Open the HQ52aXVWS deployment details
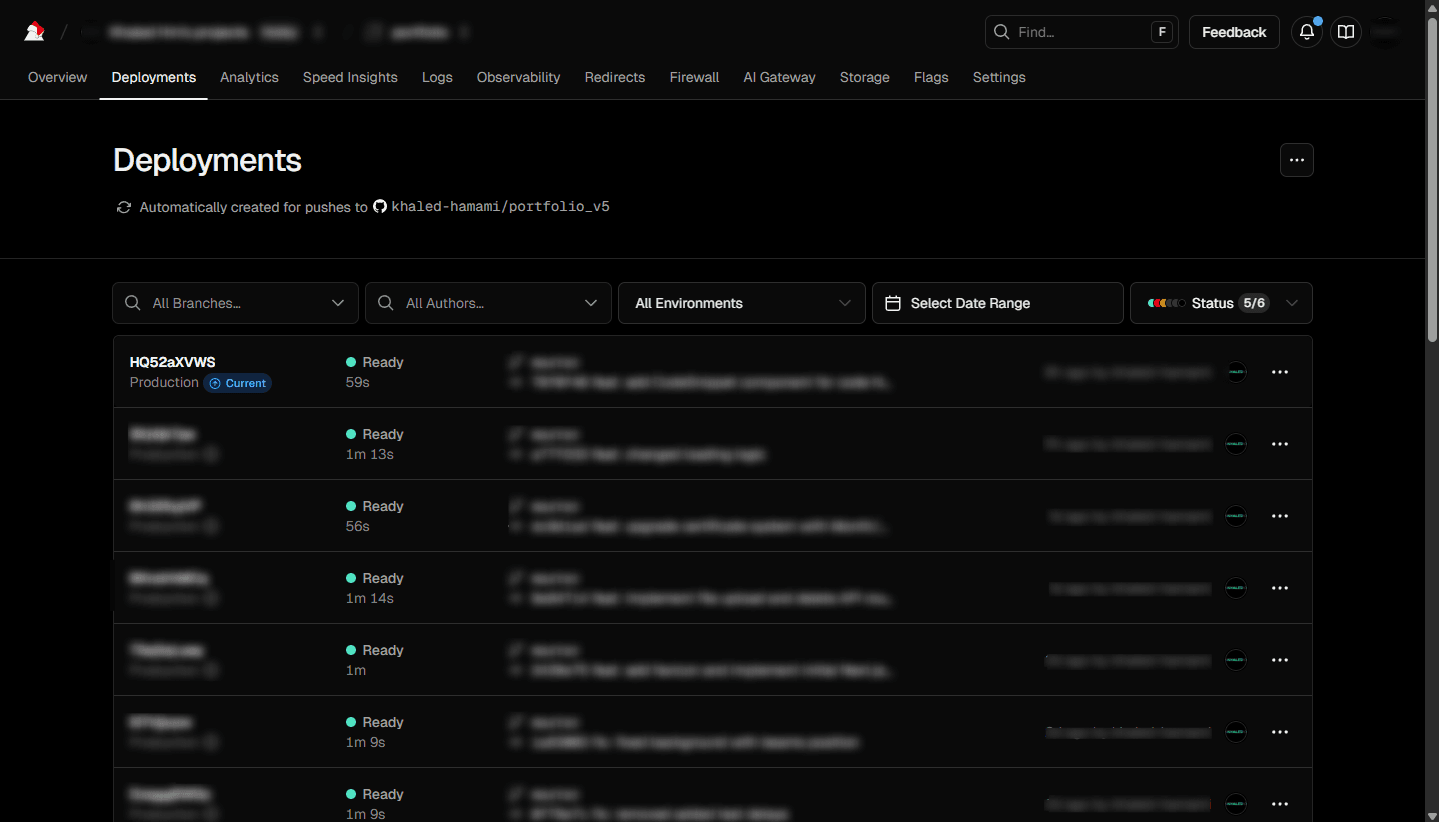The height and width of the screenshot is (822, 1439). 172,362
